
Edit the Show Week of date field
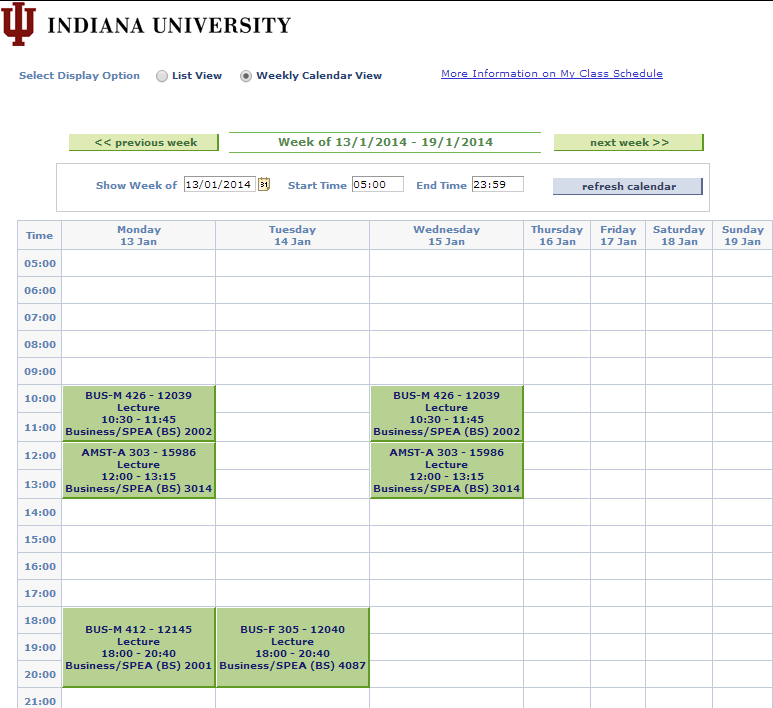219,184
